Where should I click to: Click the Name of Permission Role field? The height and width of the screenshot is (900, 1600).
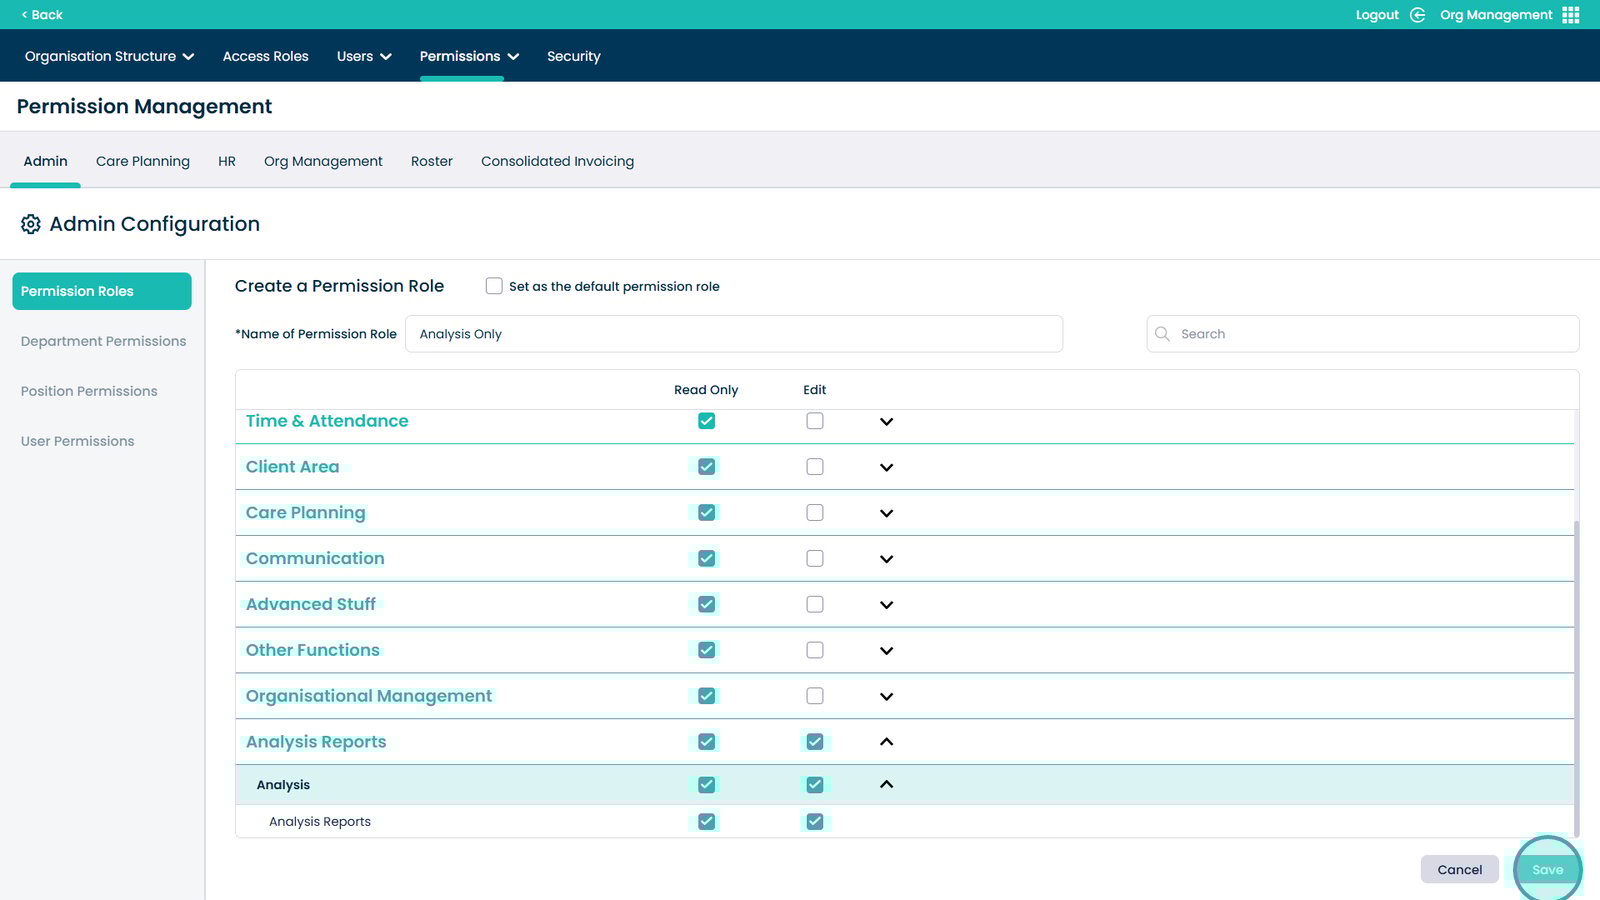[x=733, y=334]
